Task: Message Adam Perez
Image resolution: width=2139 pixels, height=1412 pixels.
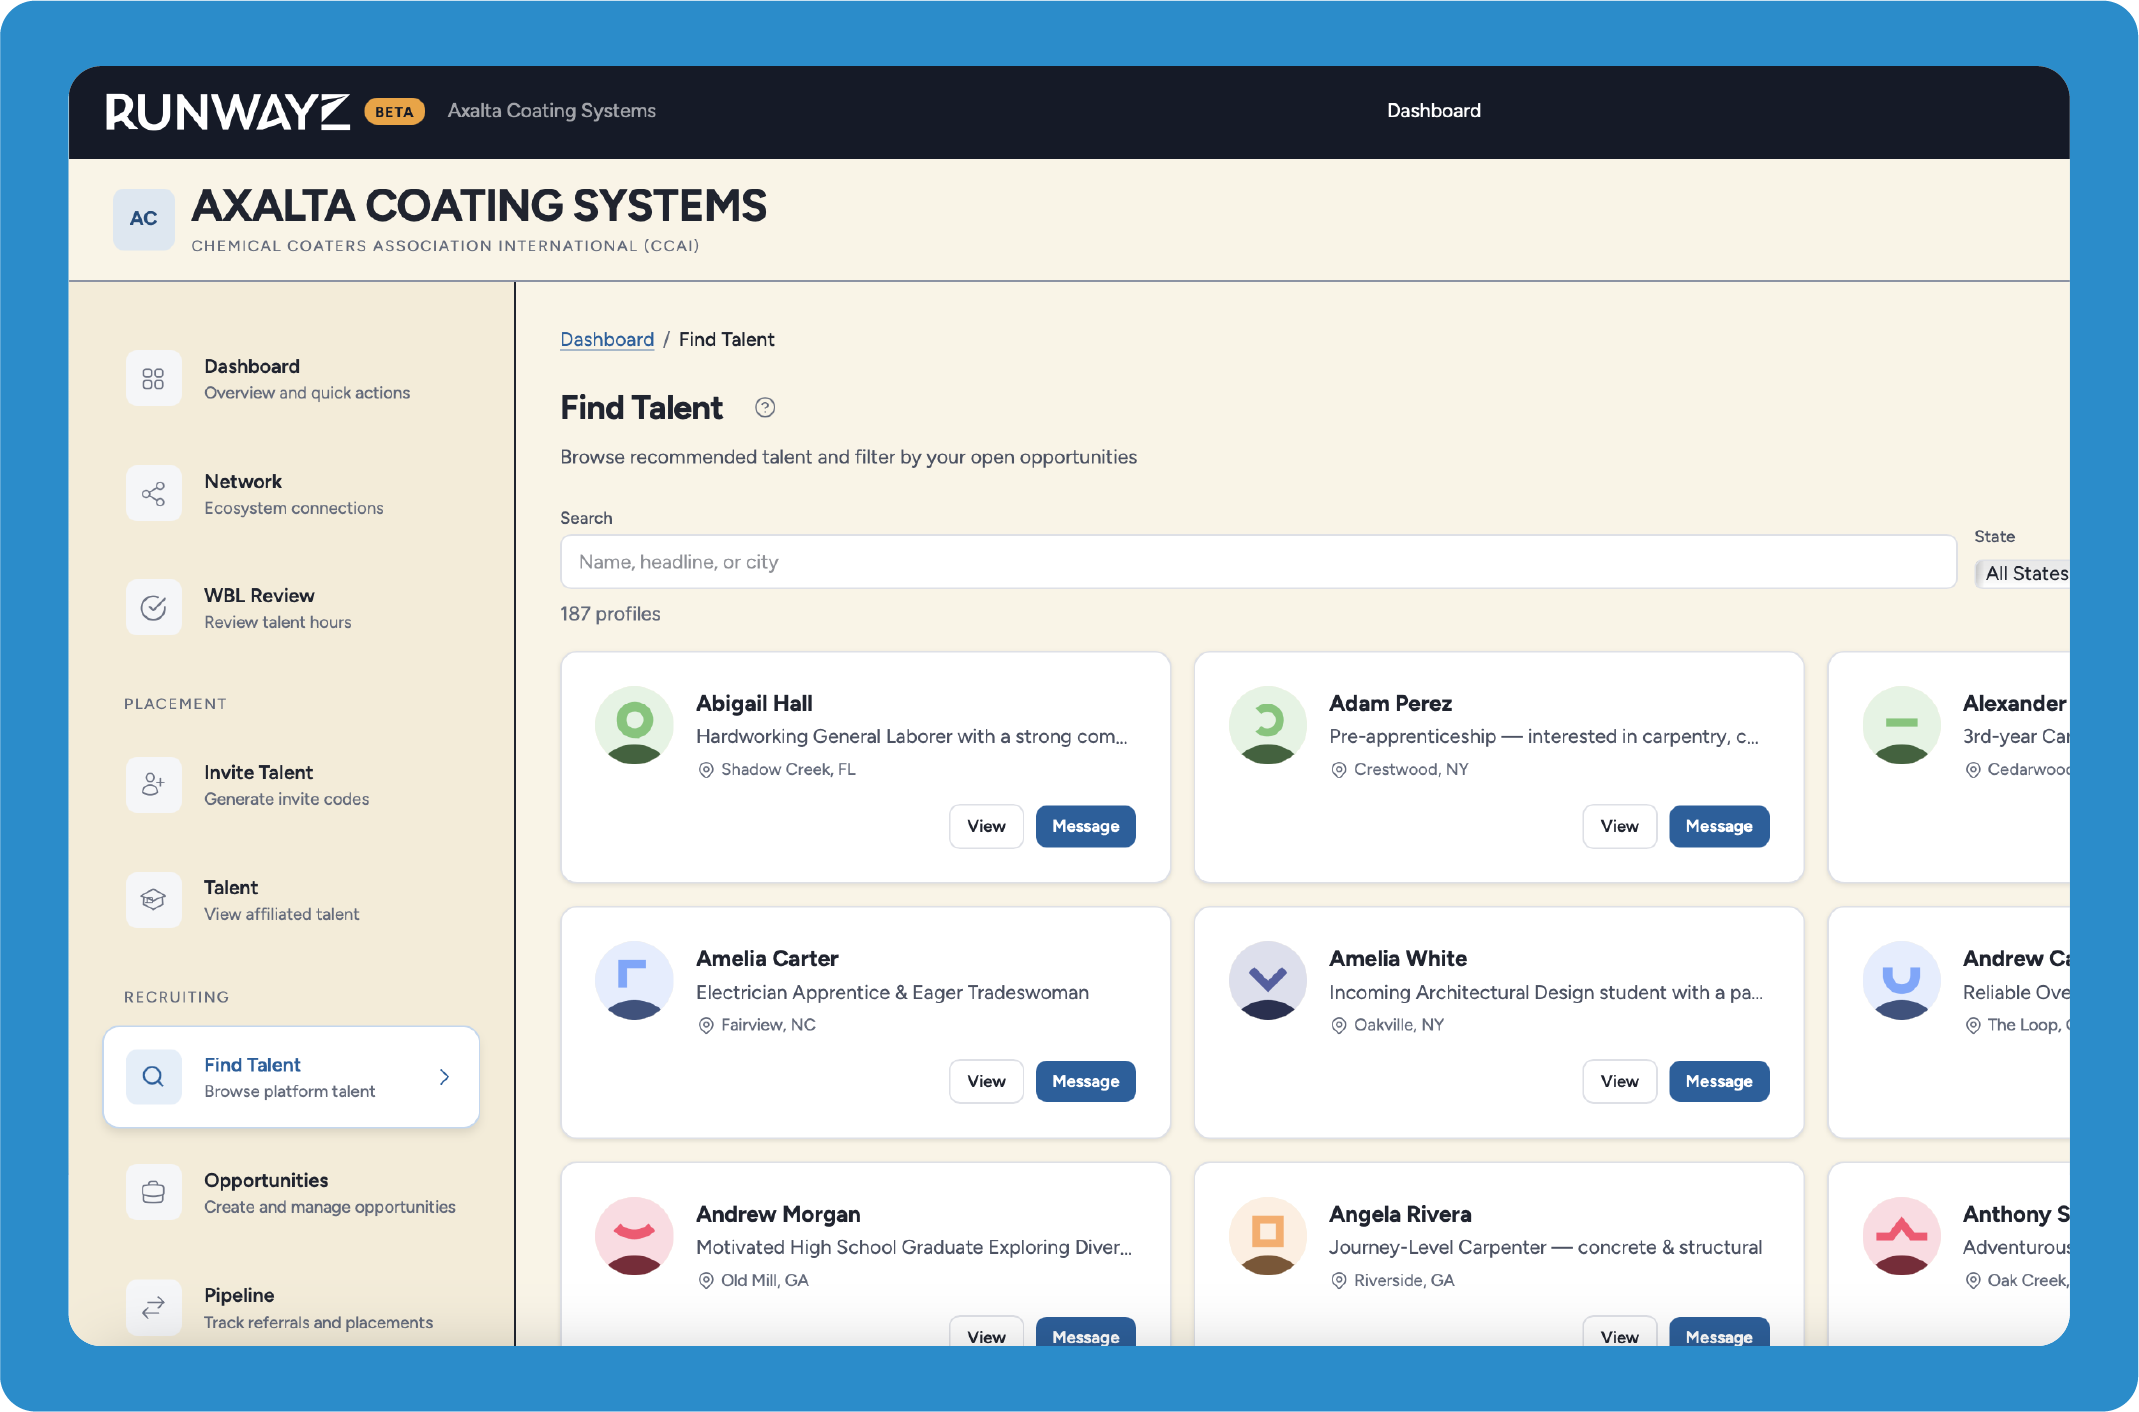Action: pyautogui.click(x=1719, y=826)
